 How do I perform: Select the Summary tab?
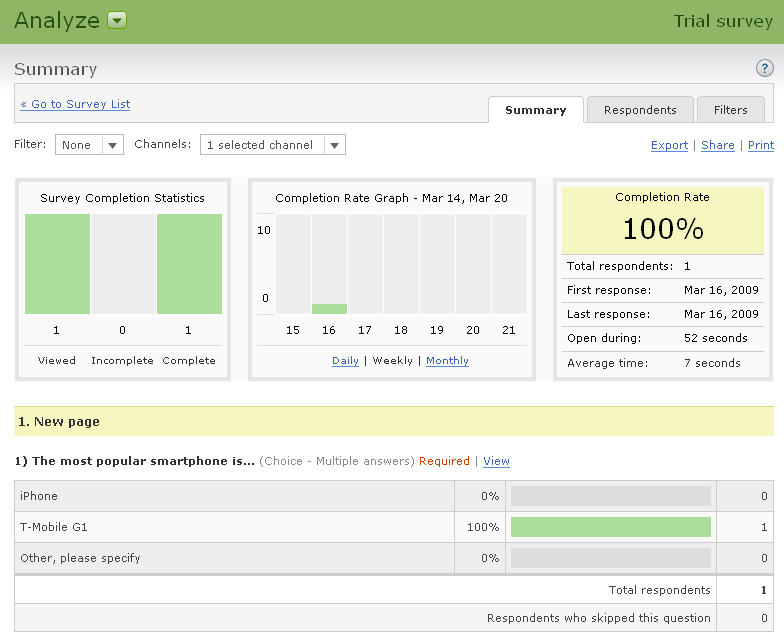(535, 110)
